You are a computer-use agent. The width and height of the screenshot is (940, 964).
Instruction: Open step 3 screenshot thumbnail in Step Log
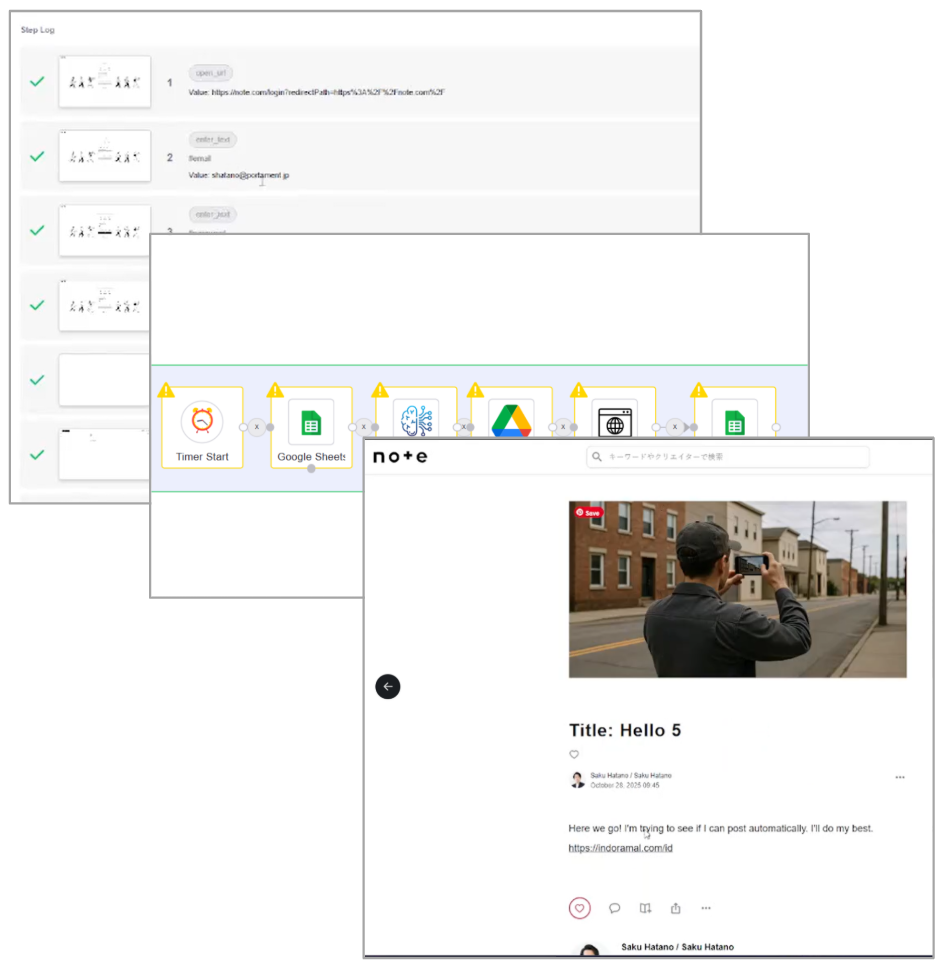click(x=105, y=231)
